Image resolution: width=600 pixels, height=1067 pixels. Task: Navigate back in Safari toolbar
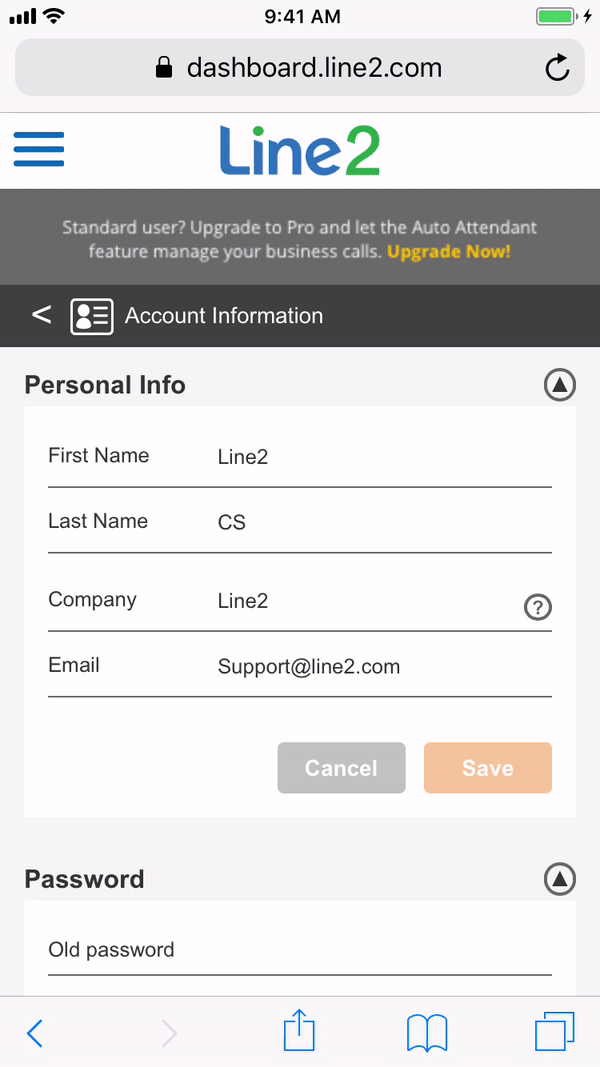[x=35, y=1032]
